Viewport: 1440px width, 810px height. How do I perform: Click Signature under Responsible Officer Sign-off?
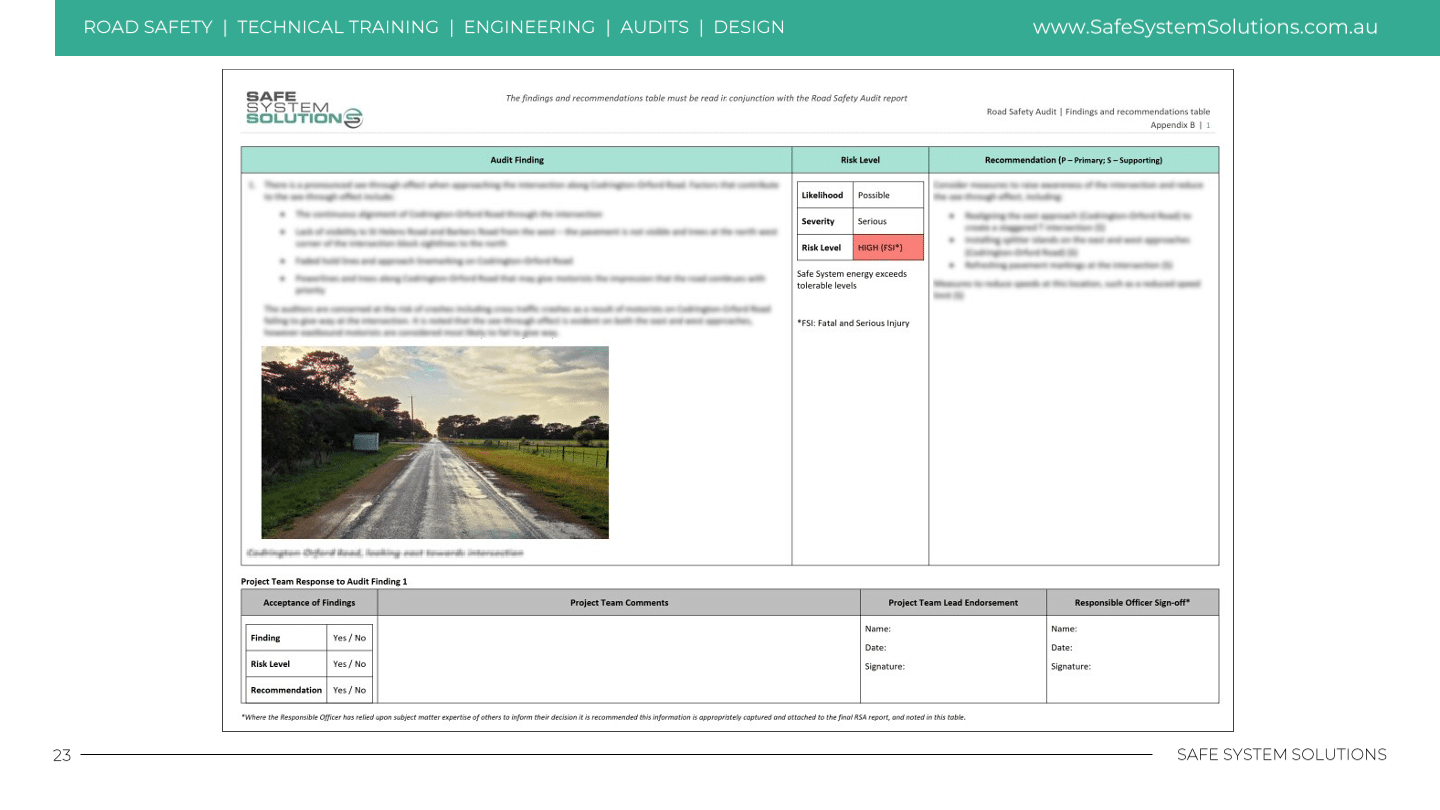click(x=1070, y=666)
